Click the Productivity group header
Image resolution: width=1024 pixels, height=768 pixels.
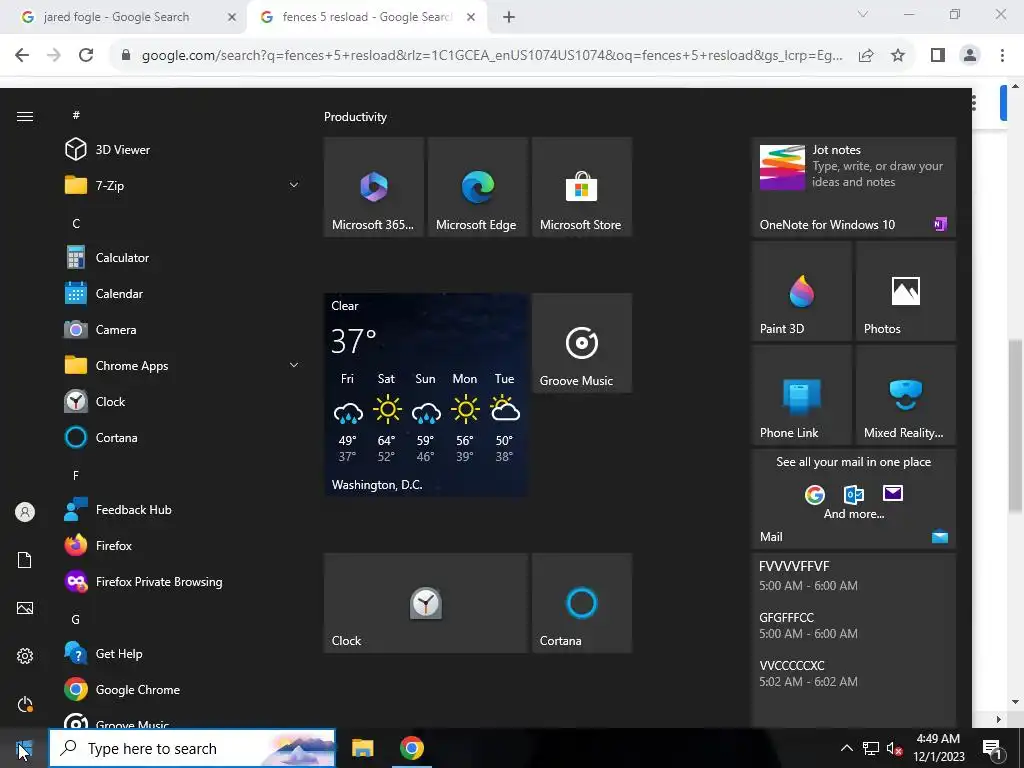[355, 117]
